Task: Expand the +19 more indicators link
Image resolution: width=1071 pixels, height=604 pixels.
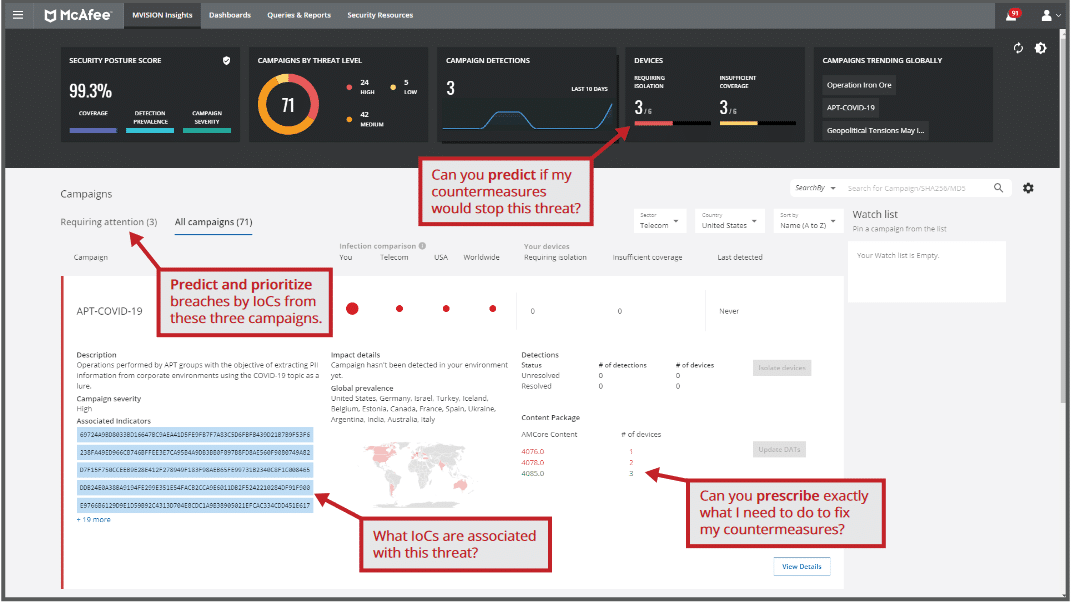Action: [x=94, y=519]
